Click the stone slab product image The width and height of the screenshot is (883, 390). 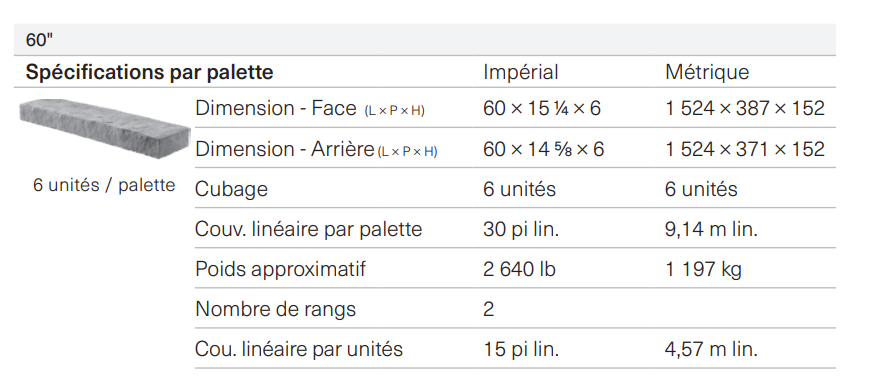point(105,129)
